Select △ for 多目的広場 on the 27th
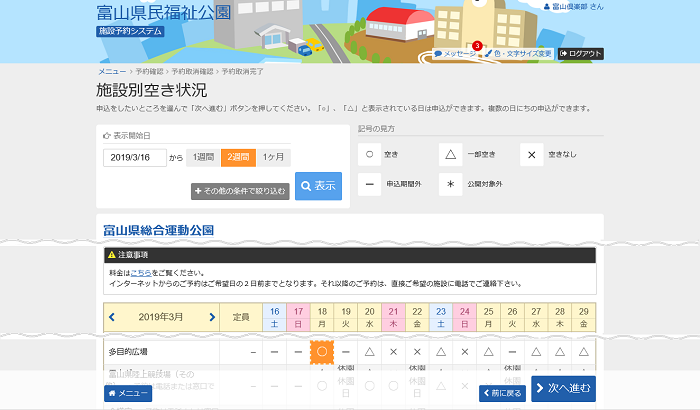 click(536, 352)
